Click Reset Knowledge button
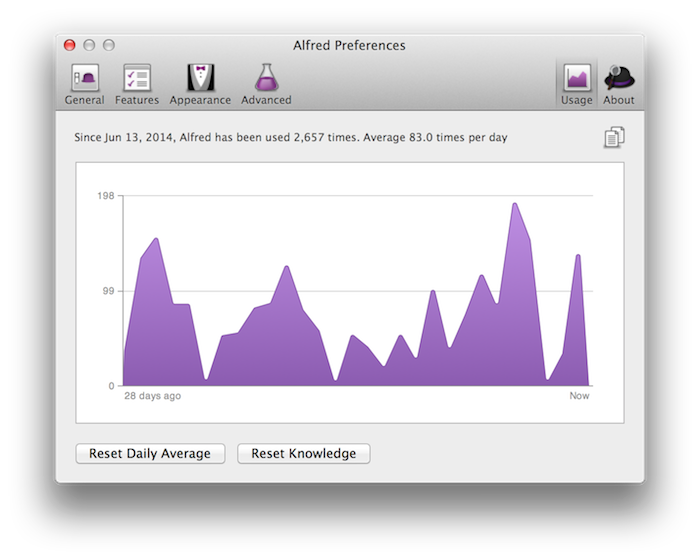This screenshot has height=560, width=700. pos(304,453)
